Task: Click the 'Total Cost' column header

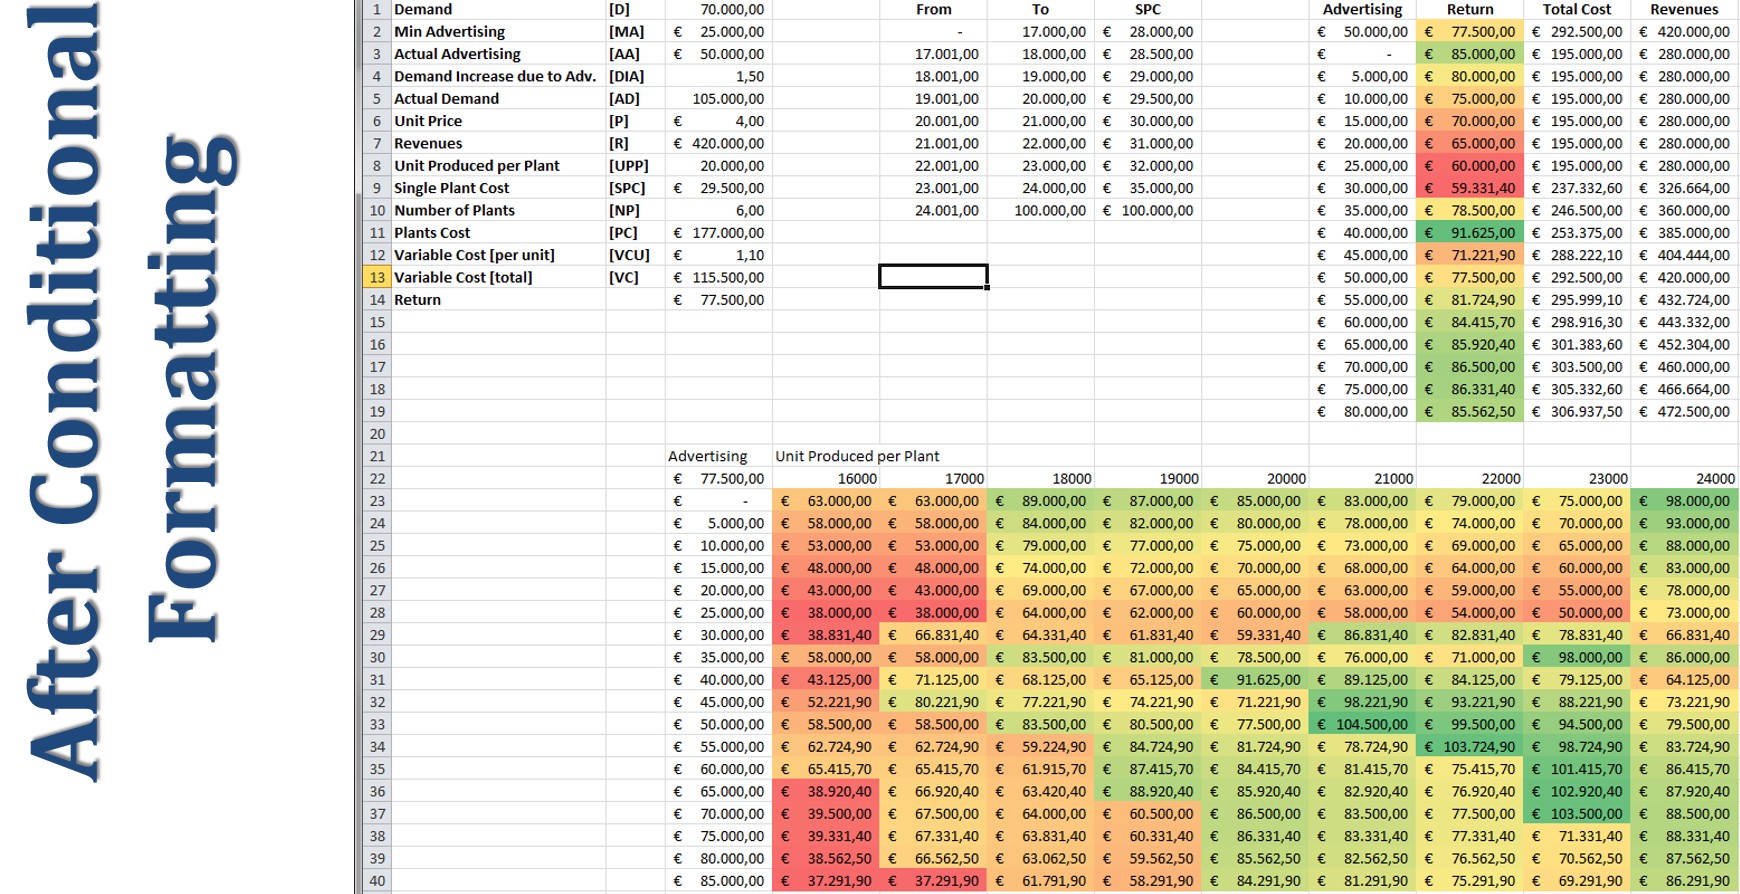Action: (1577, 9)
